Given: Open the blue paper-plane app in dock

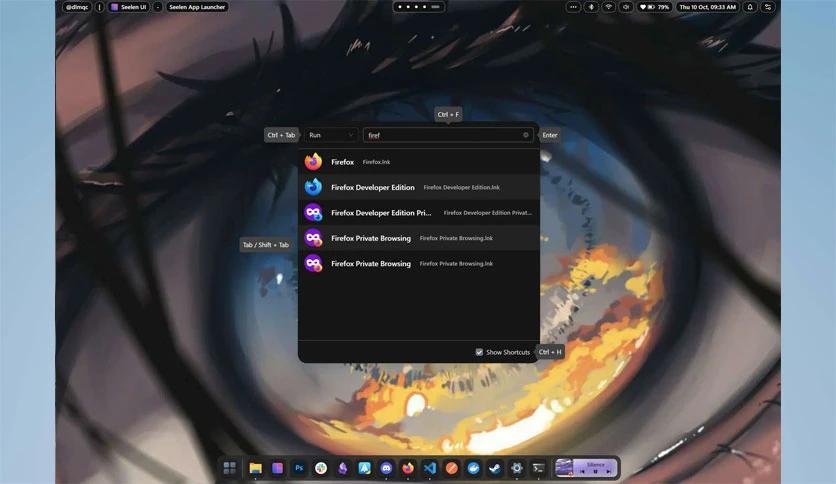Looking at the screenshot, I should [364, 468].
